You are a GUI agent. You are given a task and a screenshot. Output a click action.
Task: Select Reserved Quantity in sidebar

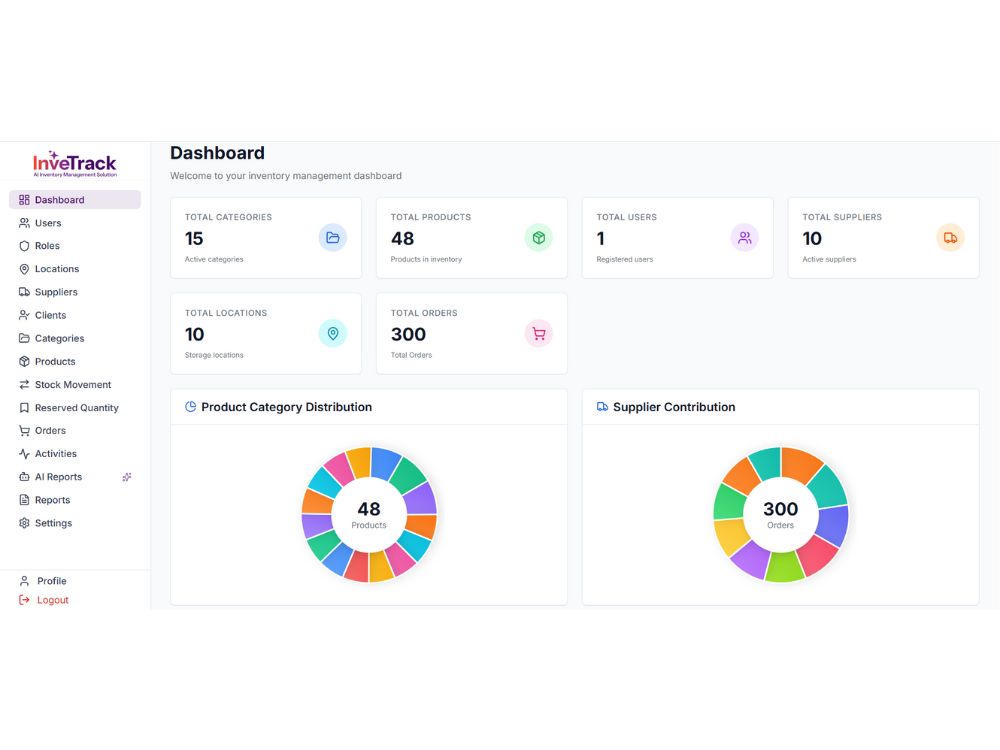[x=75, y=408]
